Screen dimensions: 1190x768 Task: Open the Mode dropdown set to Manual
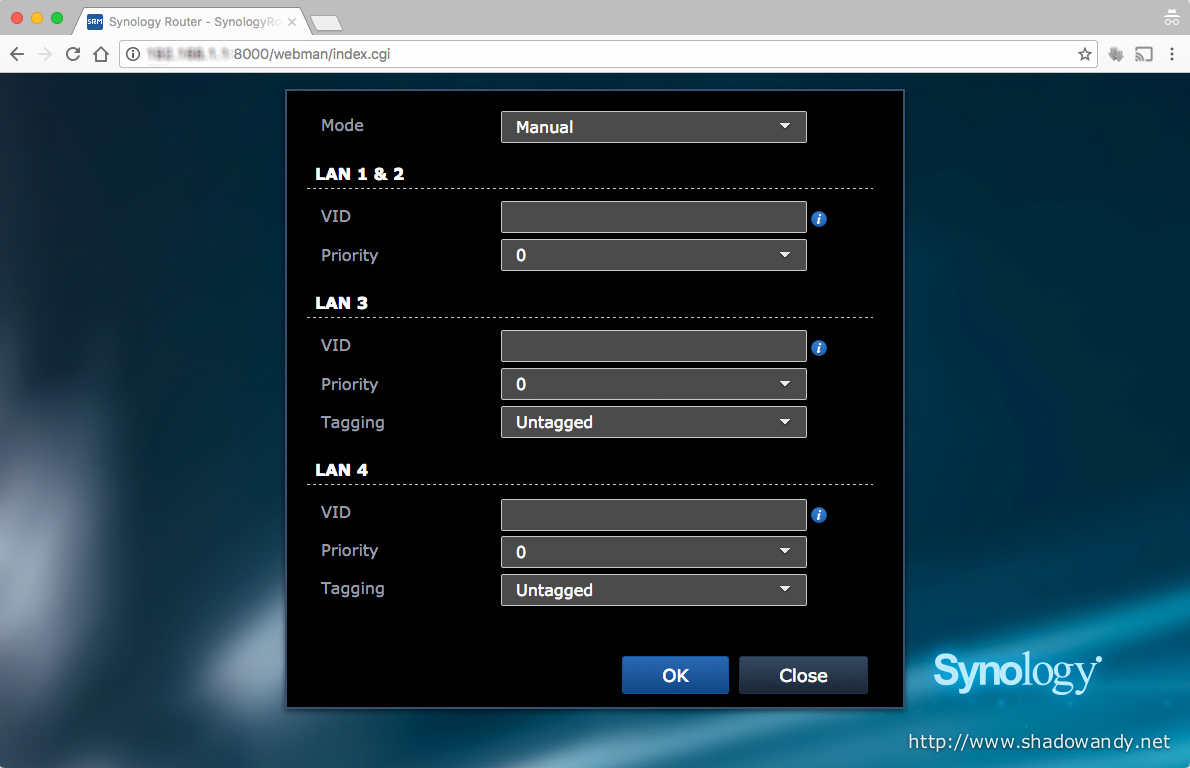(x=653, y=127)
